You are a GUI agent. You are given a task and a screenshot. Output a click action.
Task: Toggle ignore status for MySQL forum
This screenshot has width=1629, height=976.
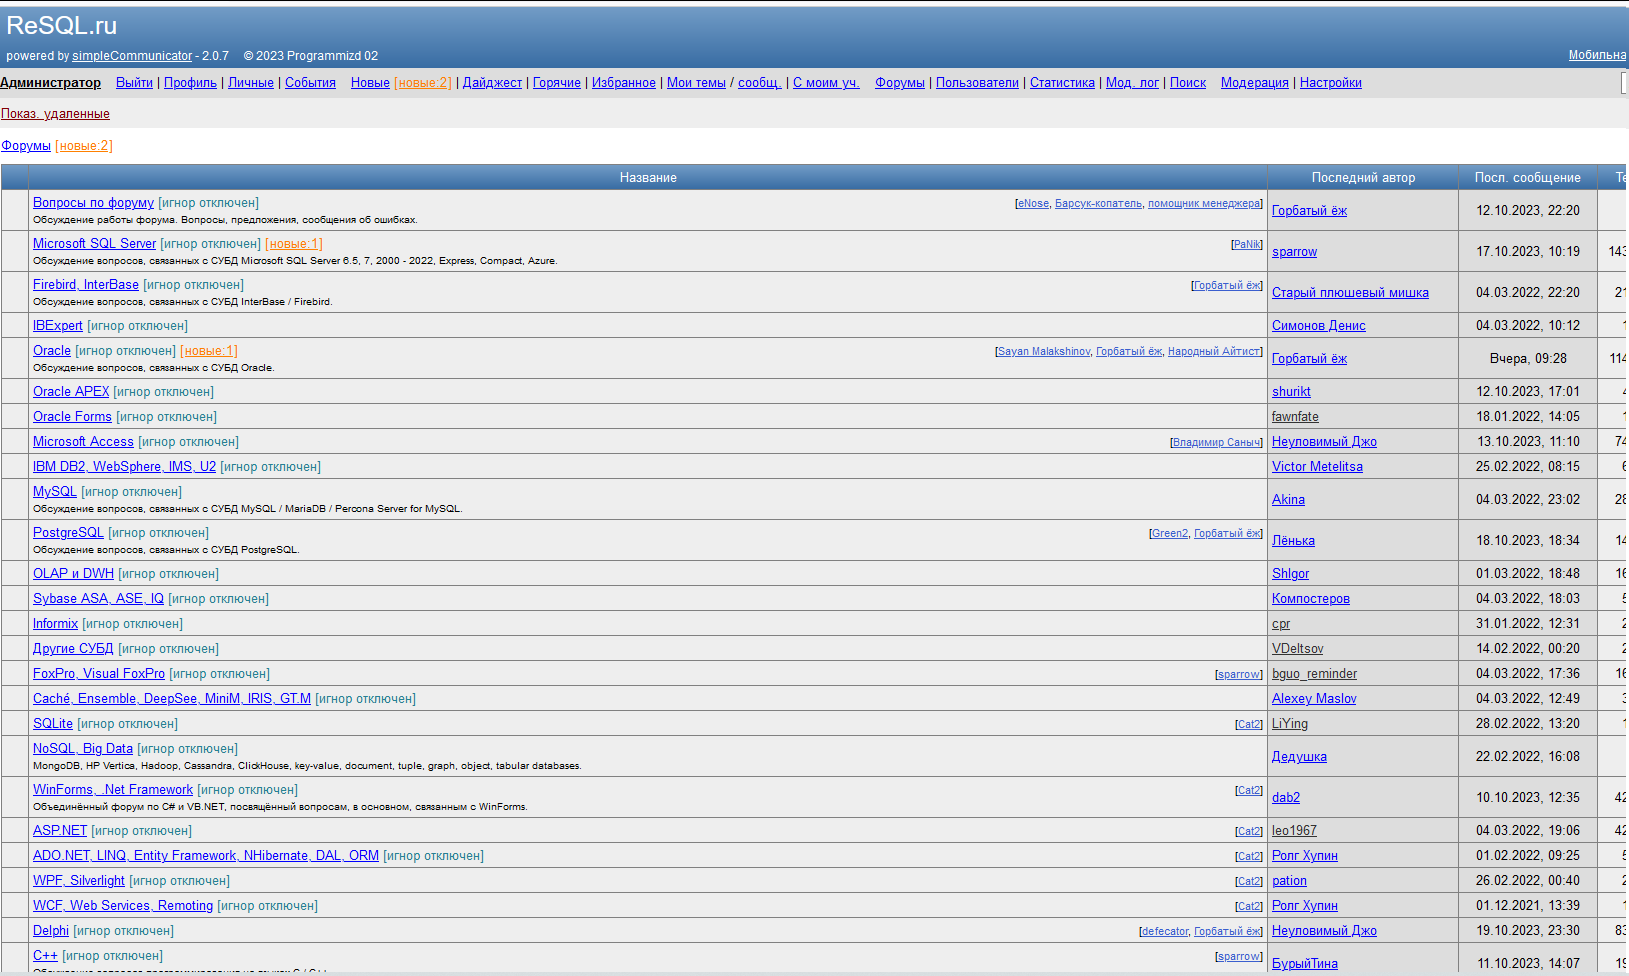(131, 492)
